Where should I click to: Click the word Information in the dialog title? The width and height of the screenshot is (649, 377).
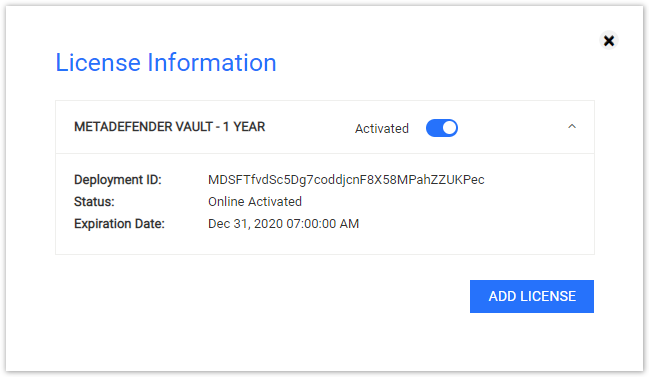pos(212,62)
